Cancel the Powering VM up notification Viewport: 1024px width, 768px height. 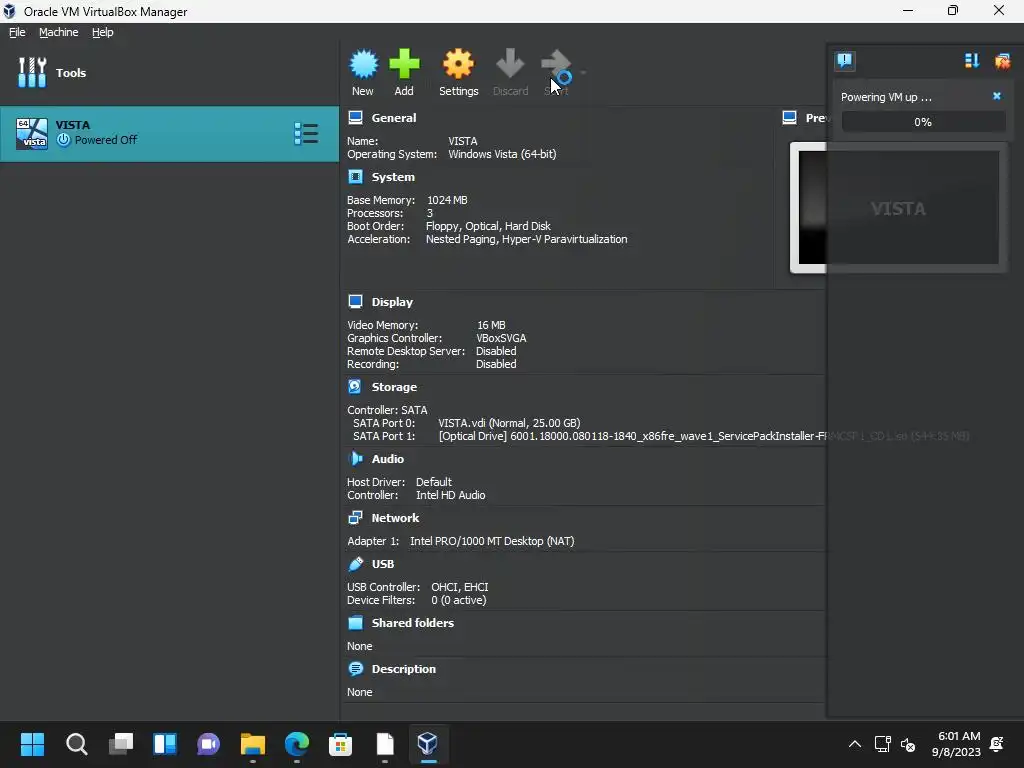click(997, 96)
